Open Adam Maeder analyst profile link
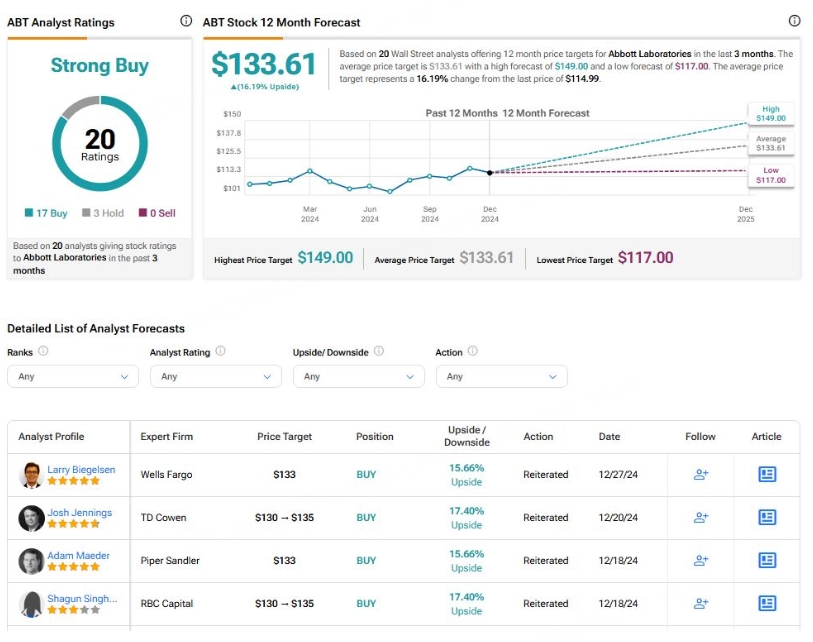This screenshot has width=813, height=642. coord(78,555)
